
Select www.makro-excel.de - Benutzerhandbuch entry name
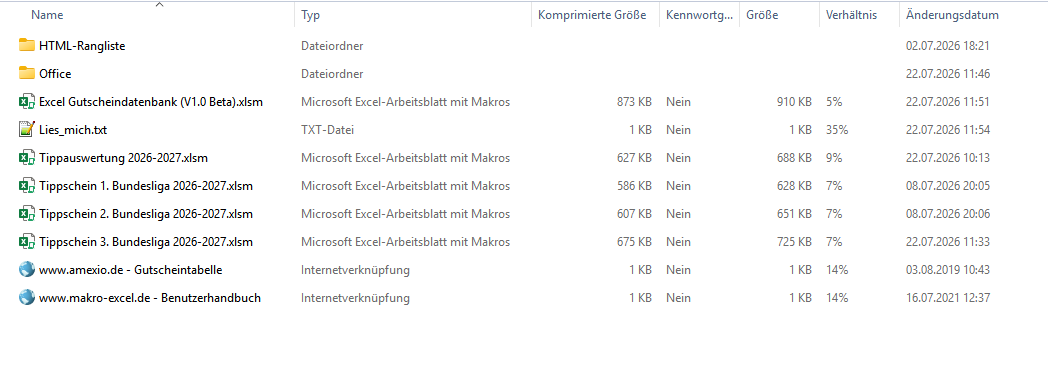(x=150, y=297)
